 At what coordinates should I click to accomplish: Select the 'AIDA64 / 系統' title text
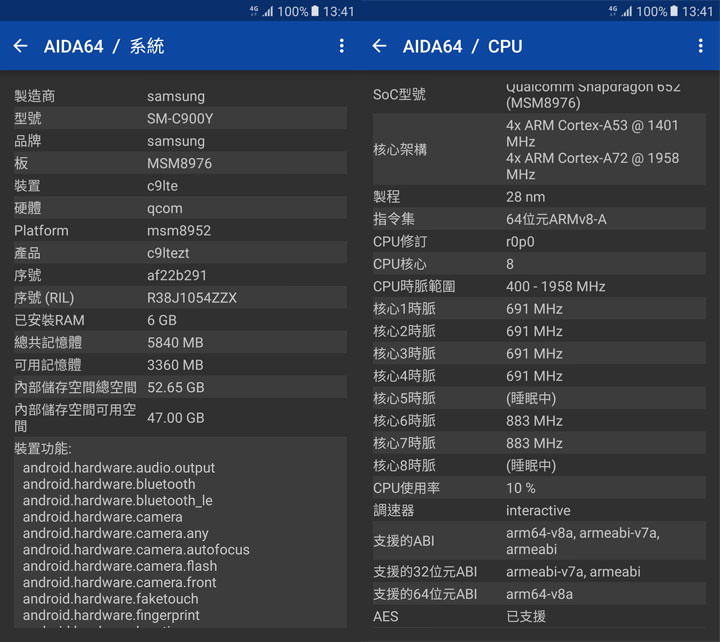coord(104,46)
